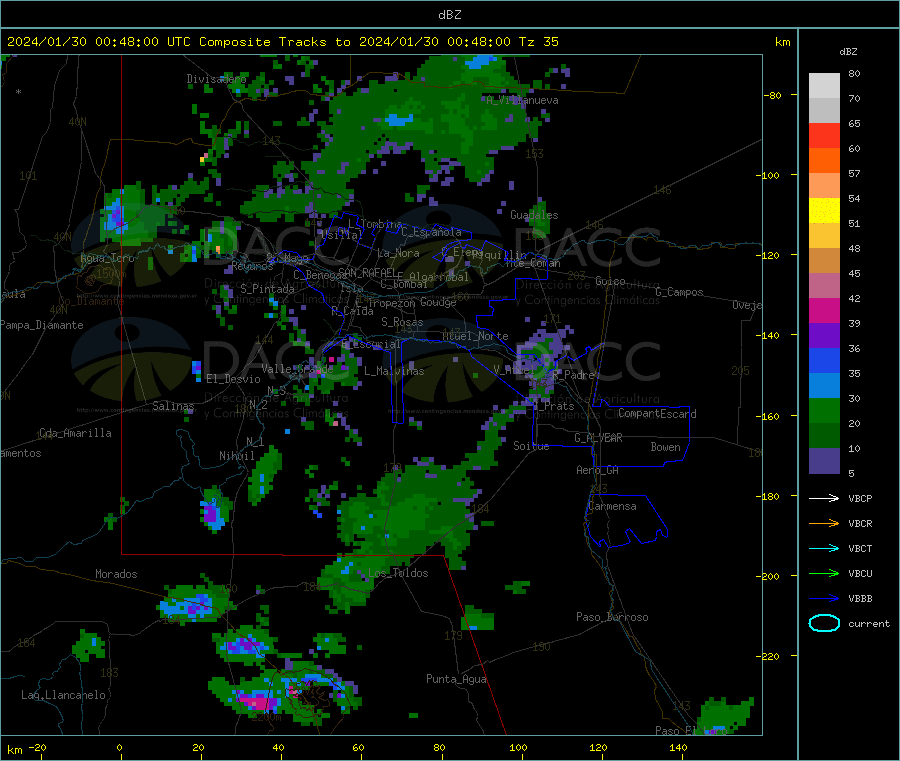
Task: Click the 'Los_Toldos' map label
Action: tap(398, 573)
